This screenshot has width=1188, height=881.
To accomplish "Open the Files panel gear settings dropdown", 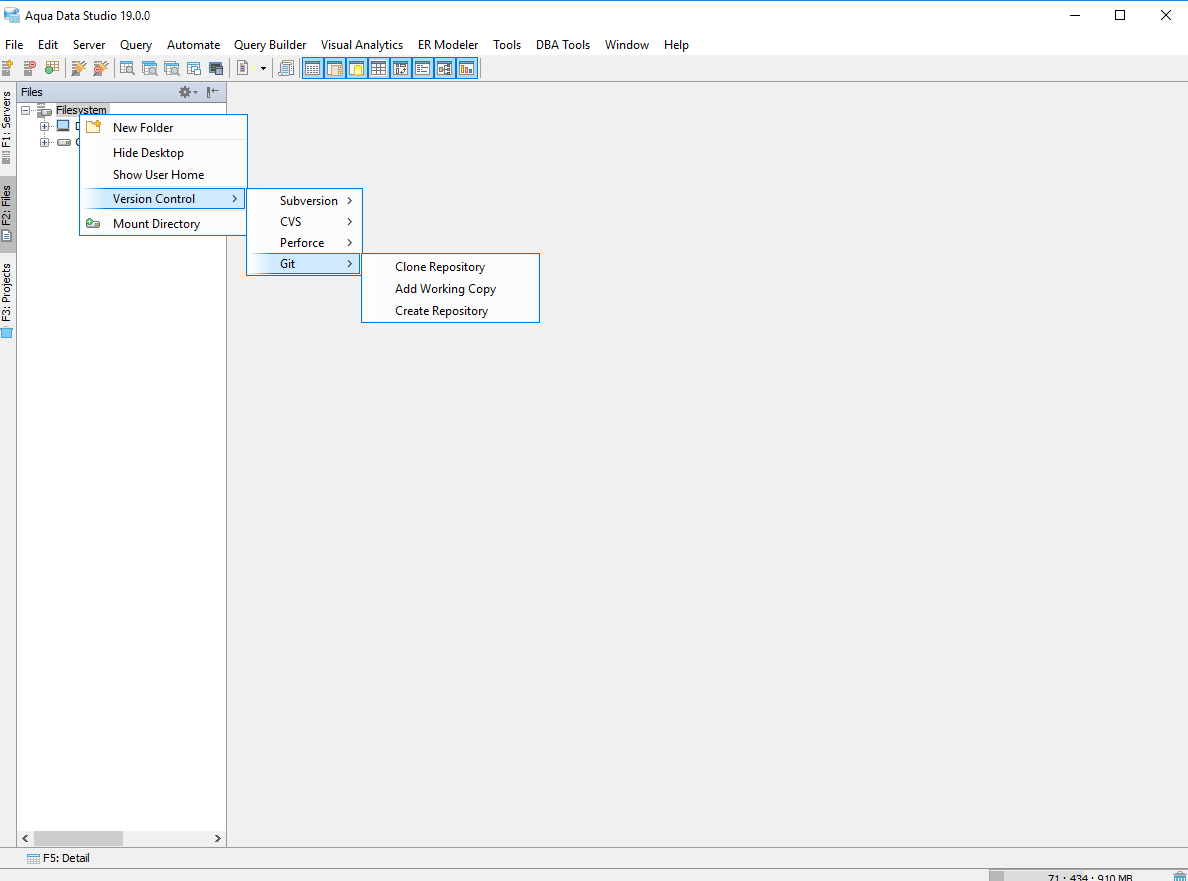I will pos(187,92).
